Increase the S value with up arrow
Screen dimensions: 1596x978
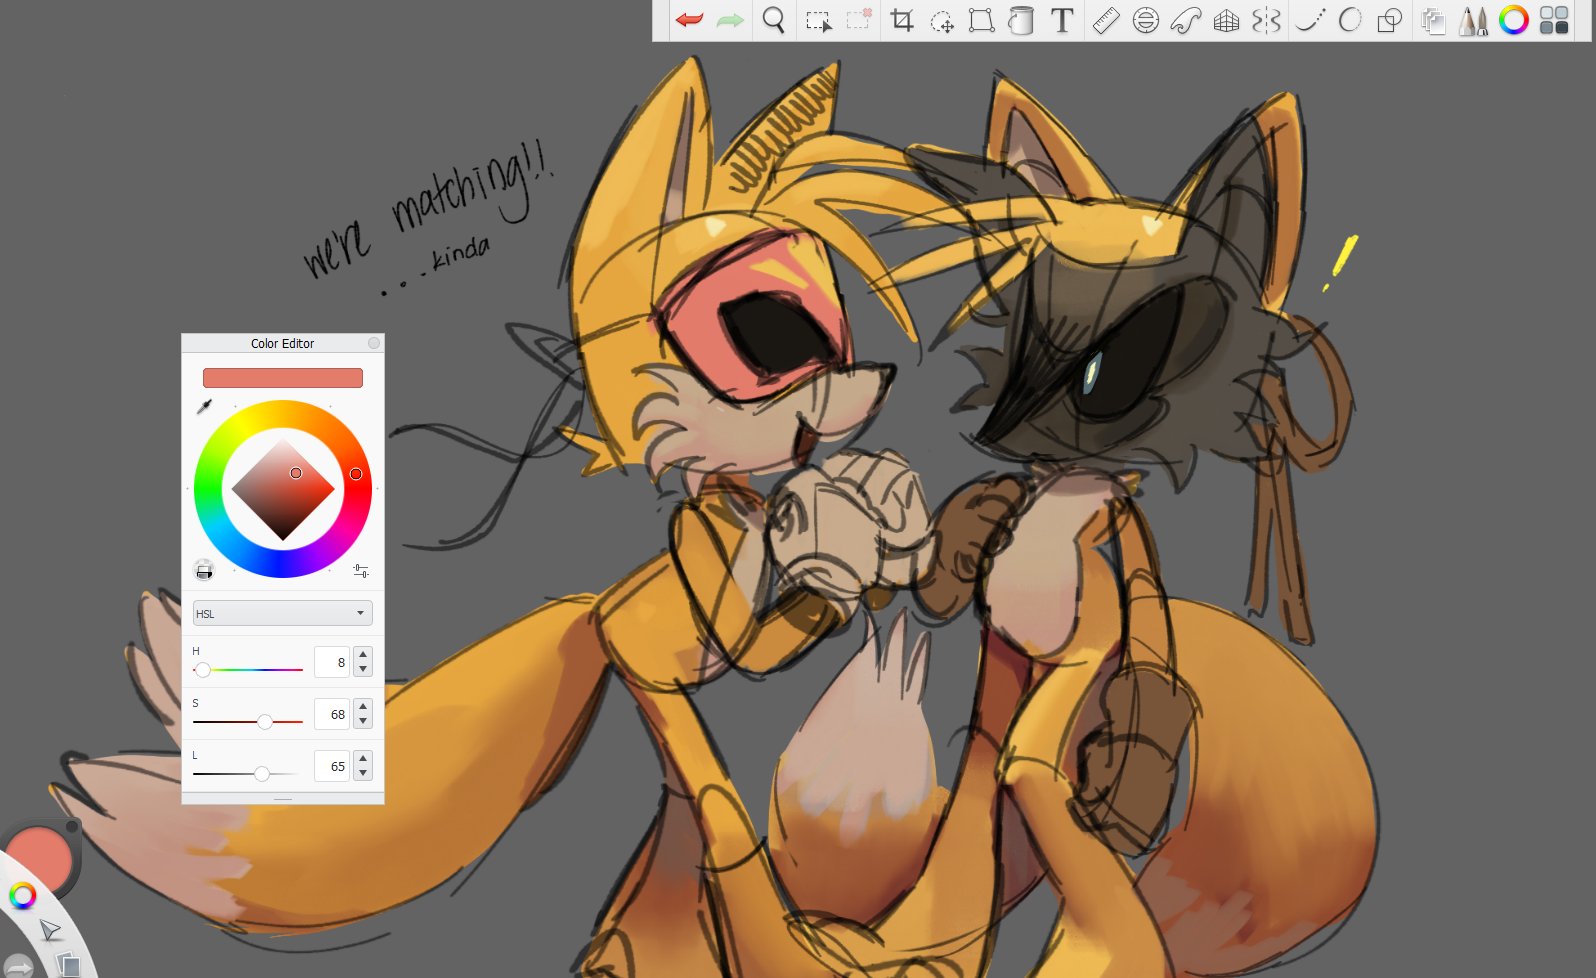tap(363, 707)
